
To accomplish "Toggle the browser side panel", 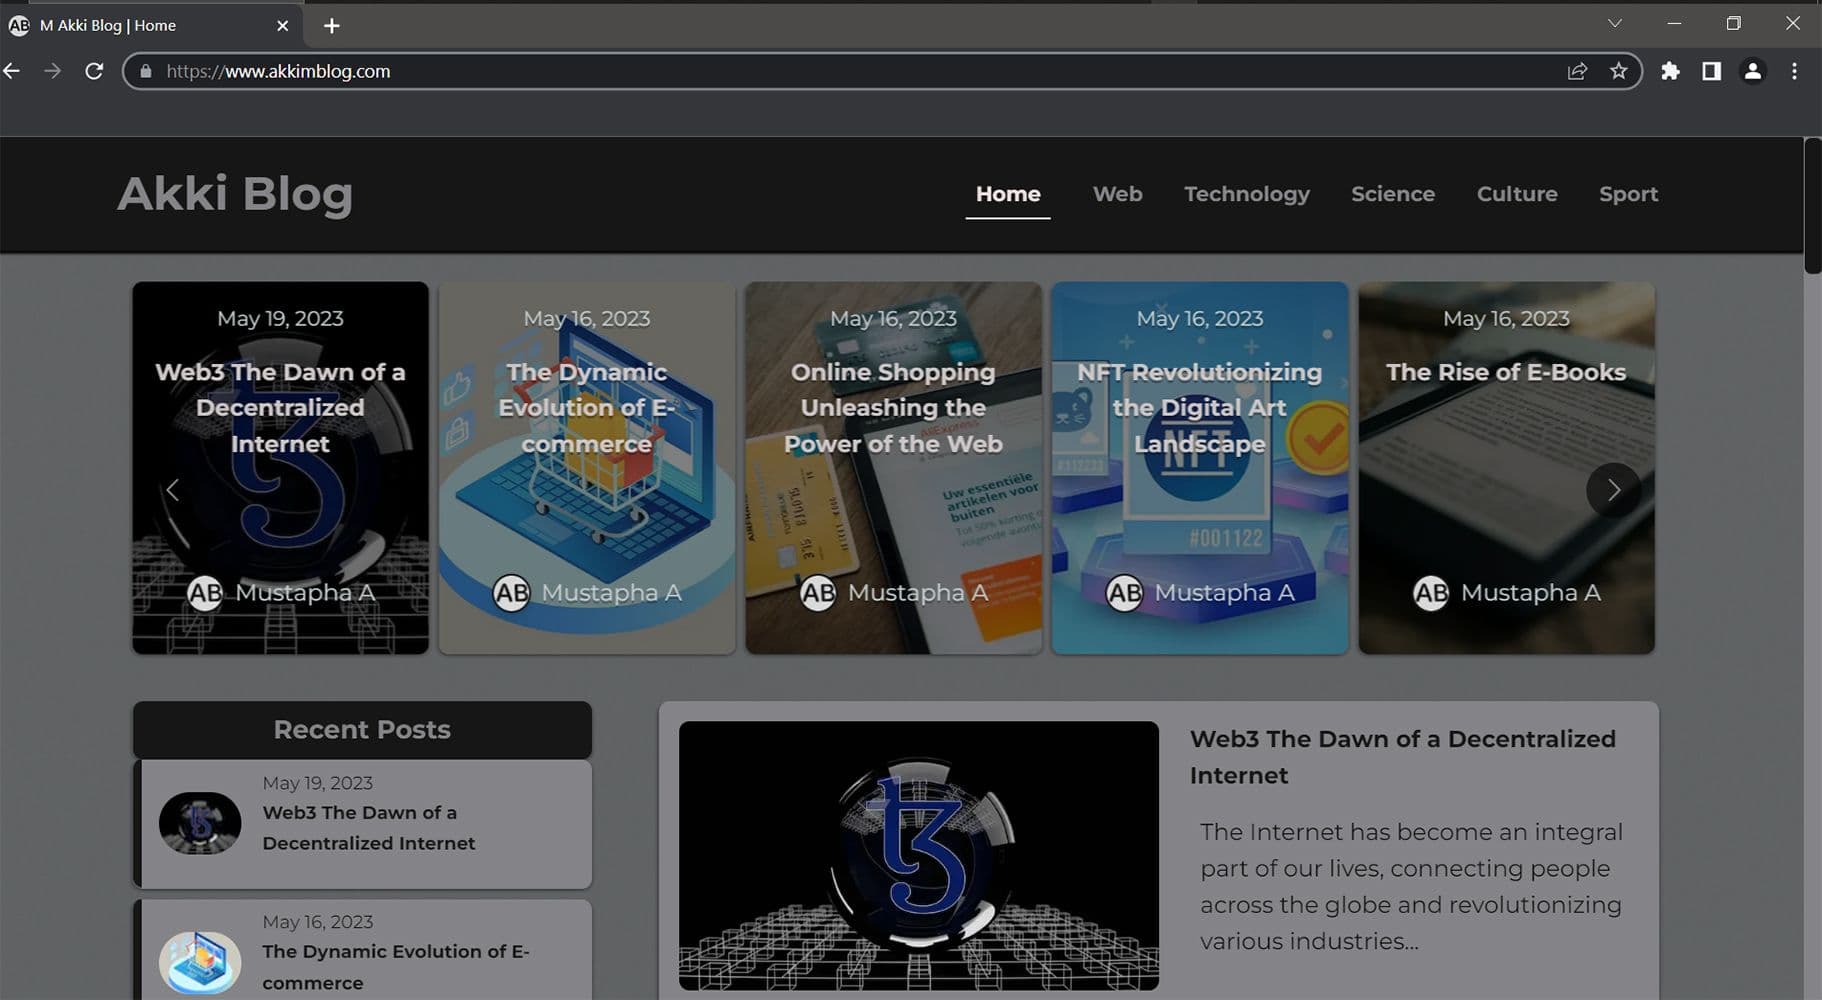I will click(x=1711, y=71).
